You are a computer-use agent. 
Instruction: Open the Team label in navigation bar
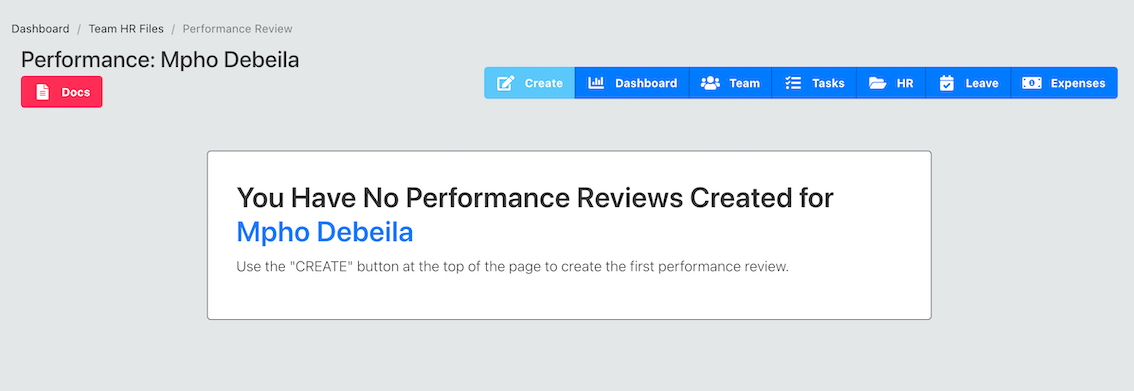[x=744, y=83]
